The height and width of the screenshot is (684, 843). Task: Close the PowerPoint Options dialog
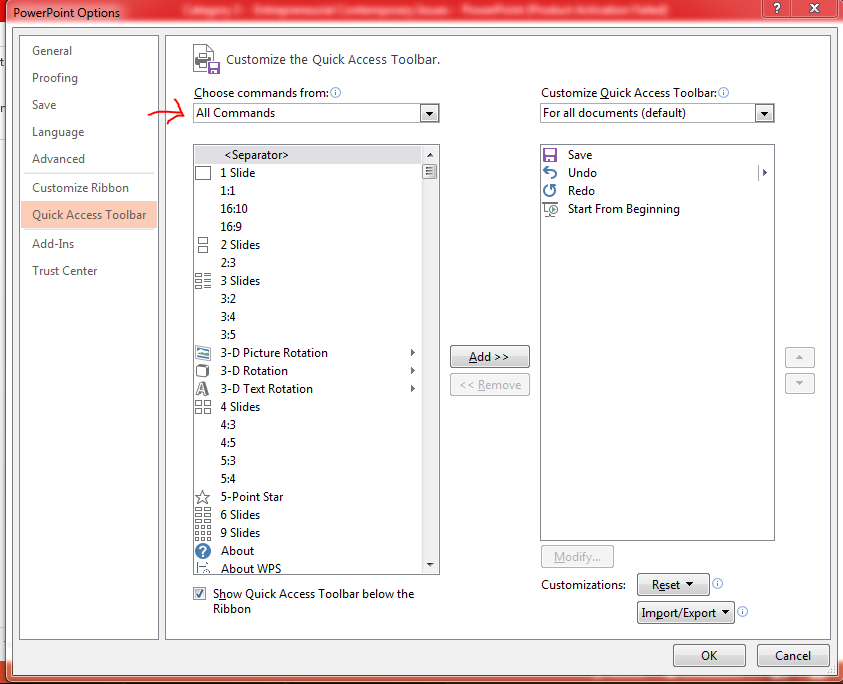click(814, 8)
